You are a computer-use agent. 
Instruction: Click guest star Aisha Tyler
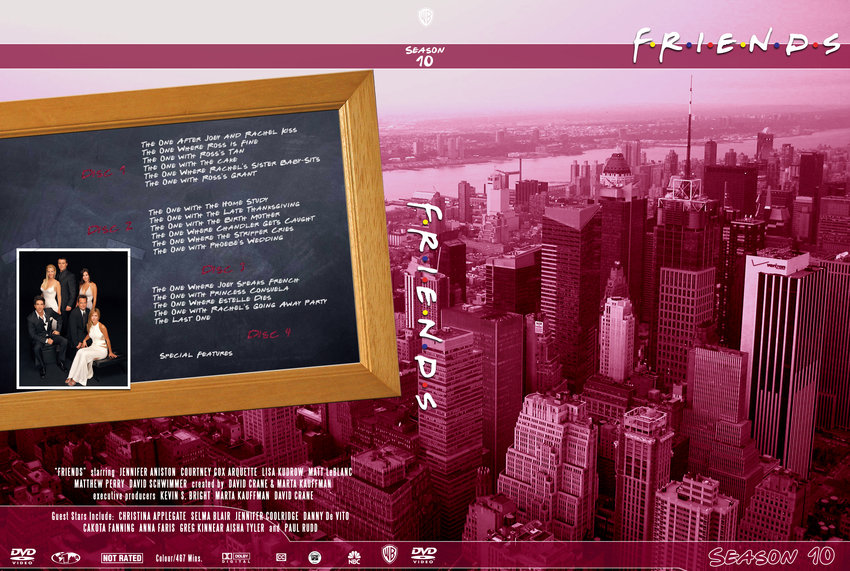click(x=243, y=528)
